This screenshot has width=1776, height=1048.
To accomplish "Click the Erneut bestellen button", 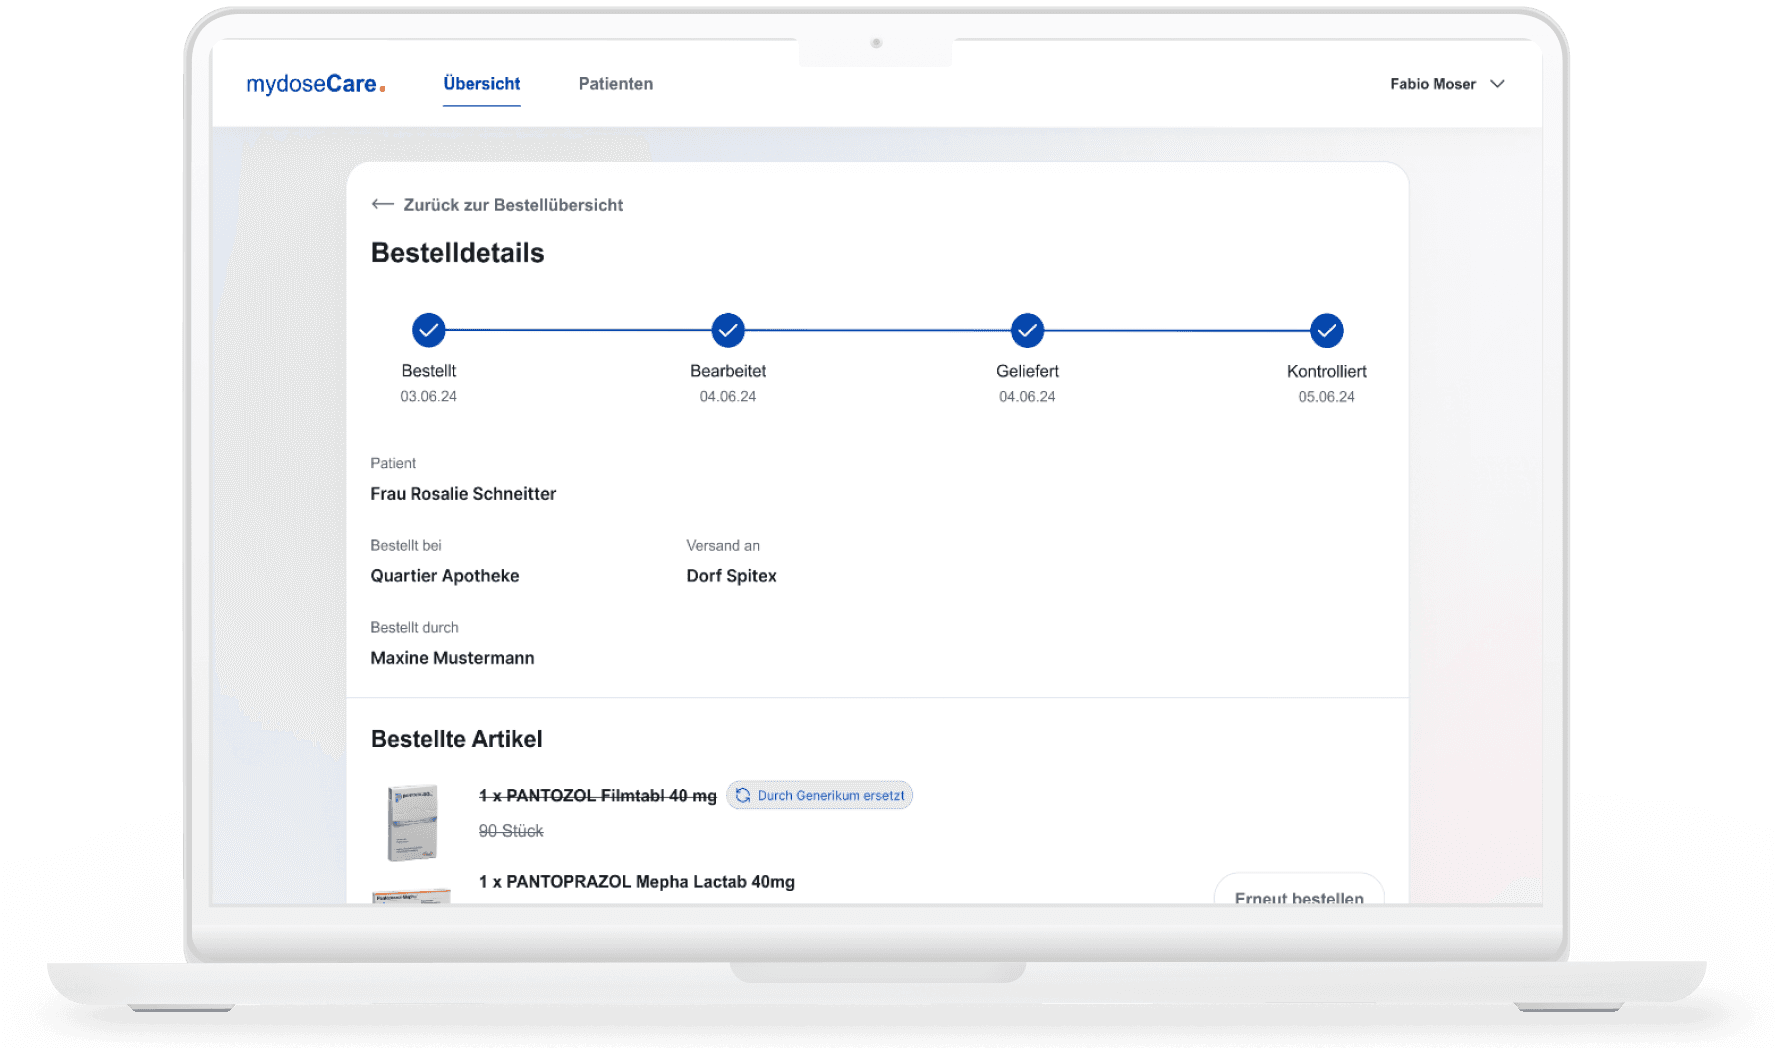I will click(x=1299, y=891).
